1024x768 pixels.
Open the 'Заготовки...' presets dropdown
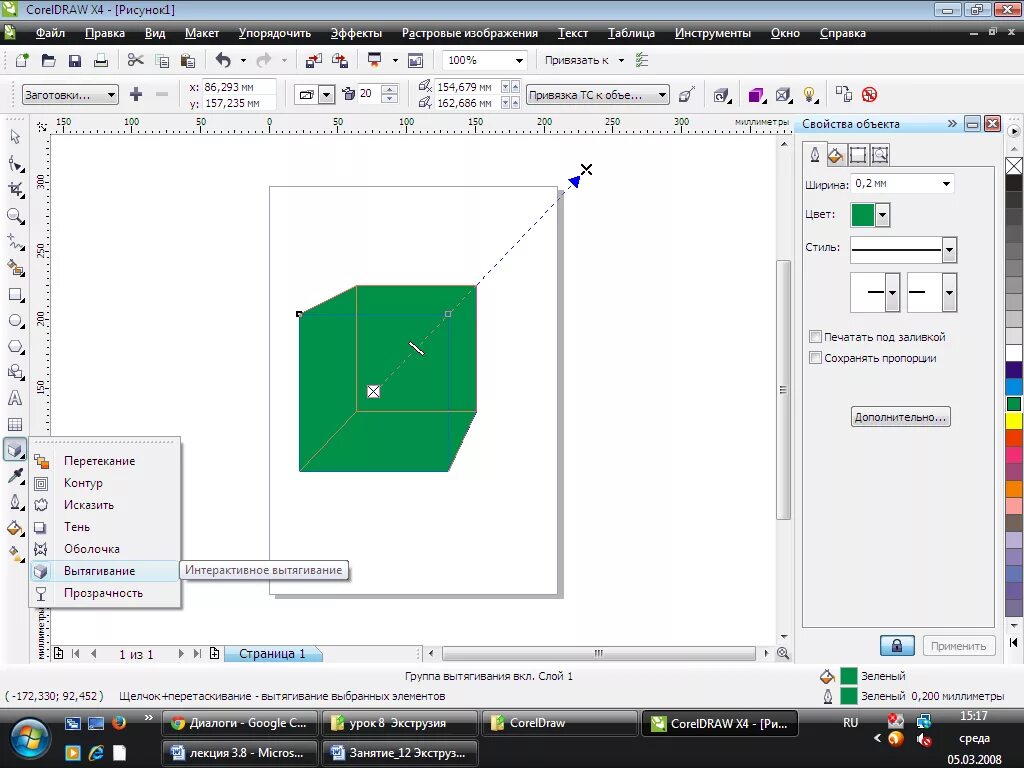111,95
